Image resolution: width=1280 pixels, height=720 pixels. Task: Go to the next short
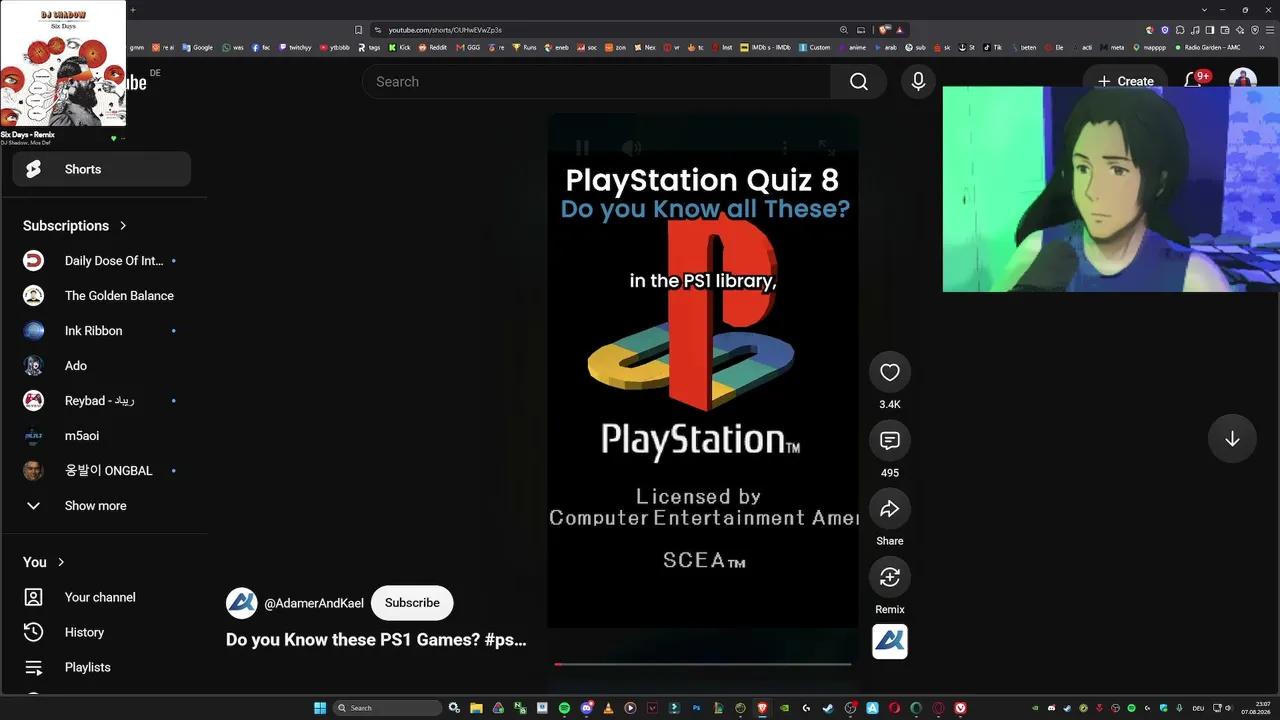1232,439
